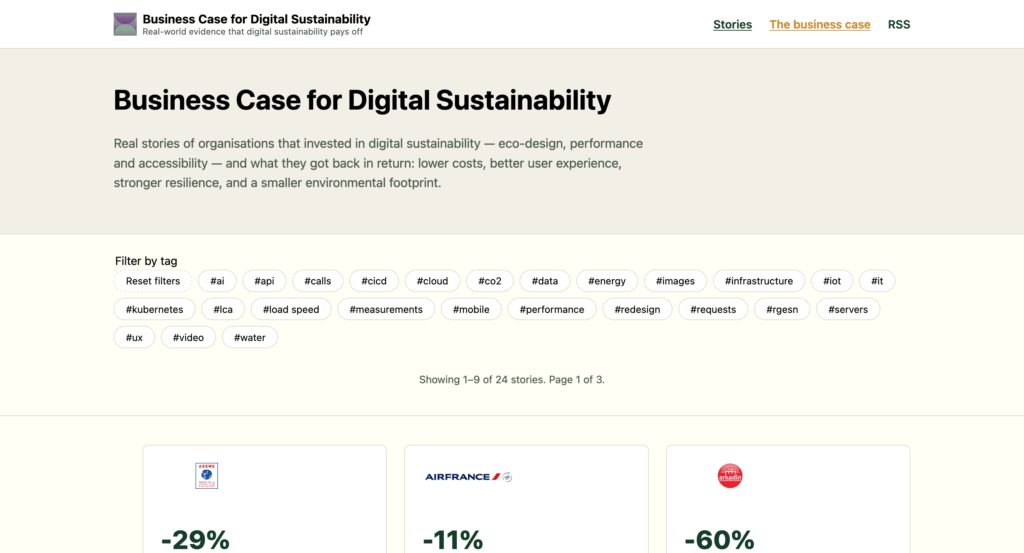Pick the #requests tag filter

pyautogui.click(x=713, y=309)
